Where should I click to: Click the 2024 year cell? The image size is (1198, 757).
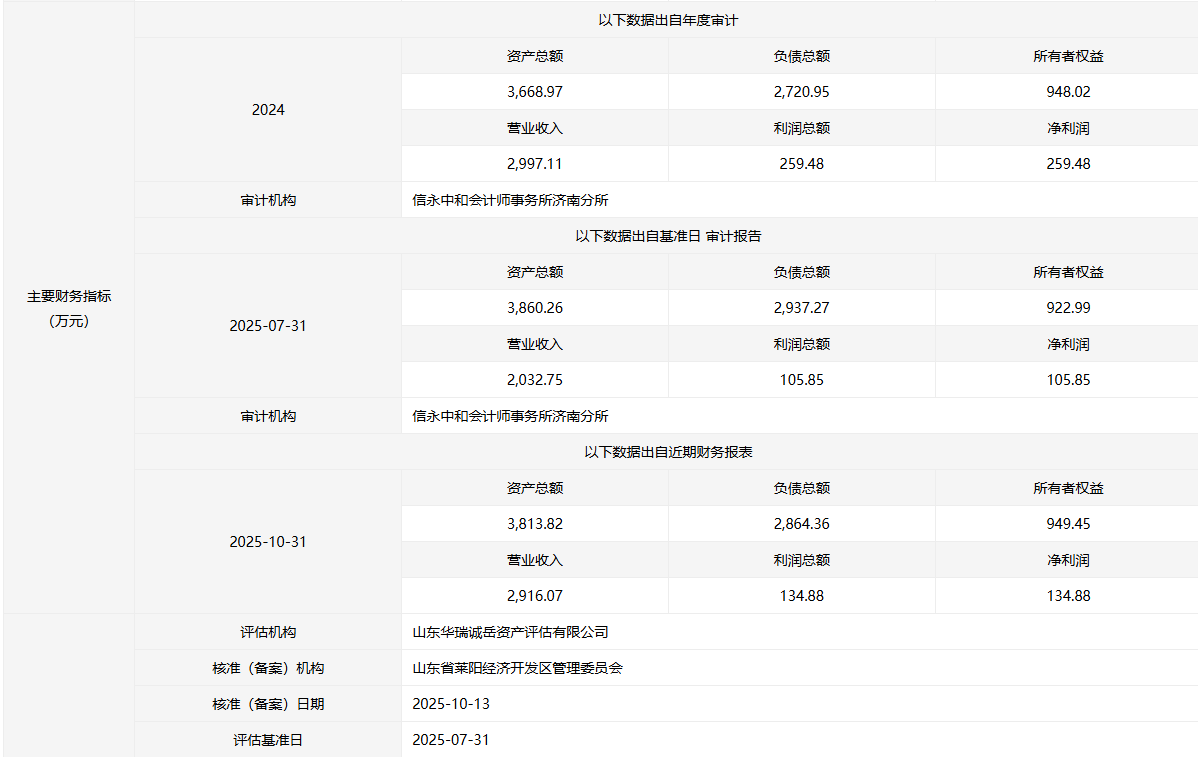(268, 110)
